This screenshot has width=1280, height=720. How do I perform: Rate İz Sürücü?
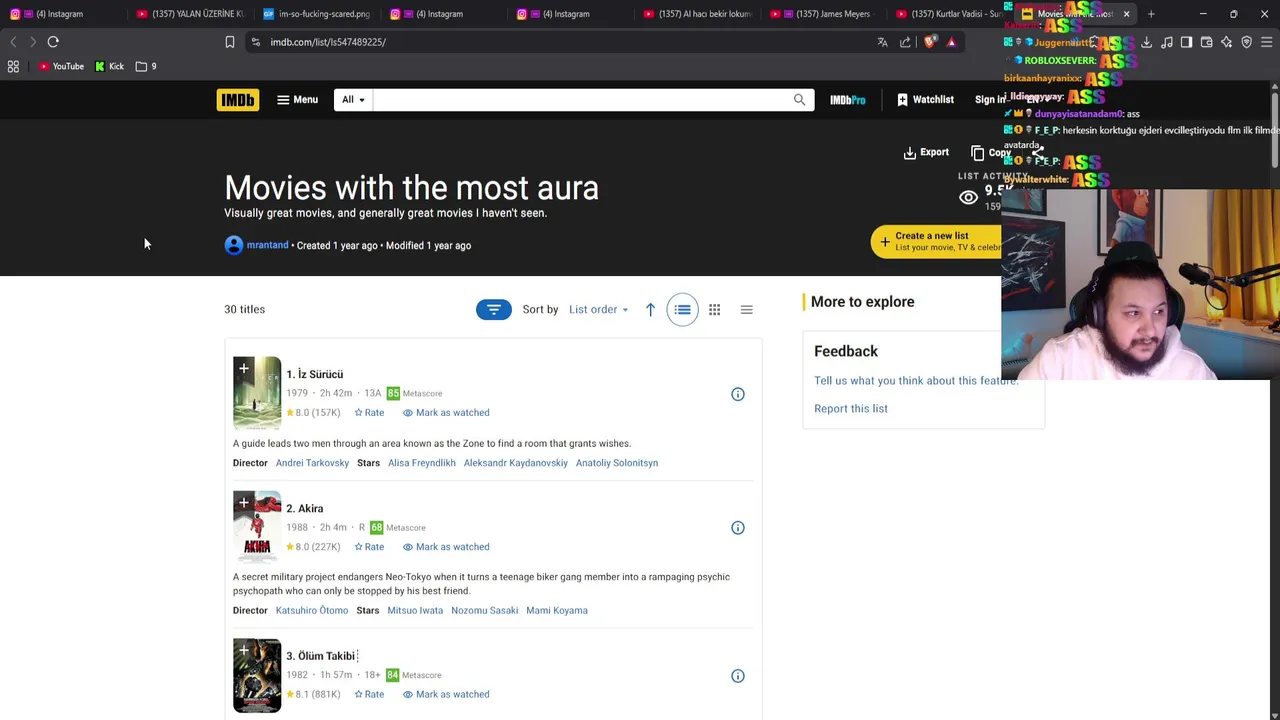[369, 412]
